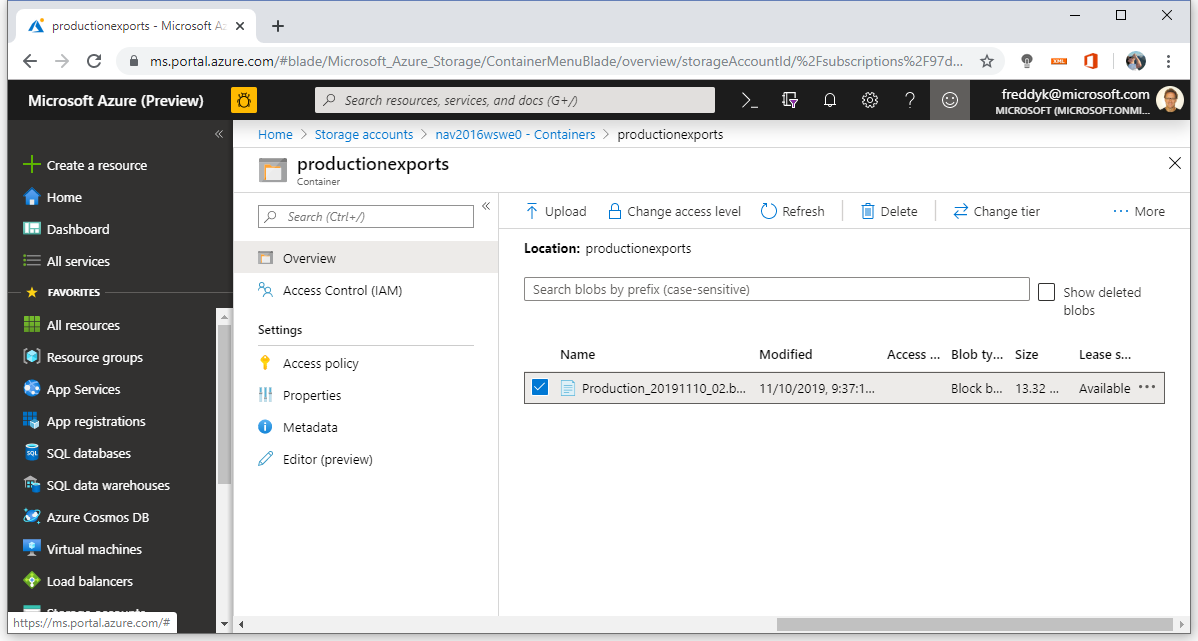Image resolution: width=1198 pixels, height=641 pixels.
Task: Open portal settings gear icon
Action: click(869, 100)
